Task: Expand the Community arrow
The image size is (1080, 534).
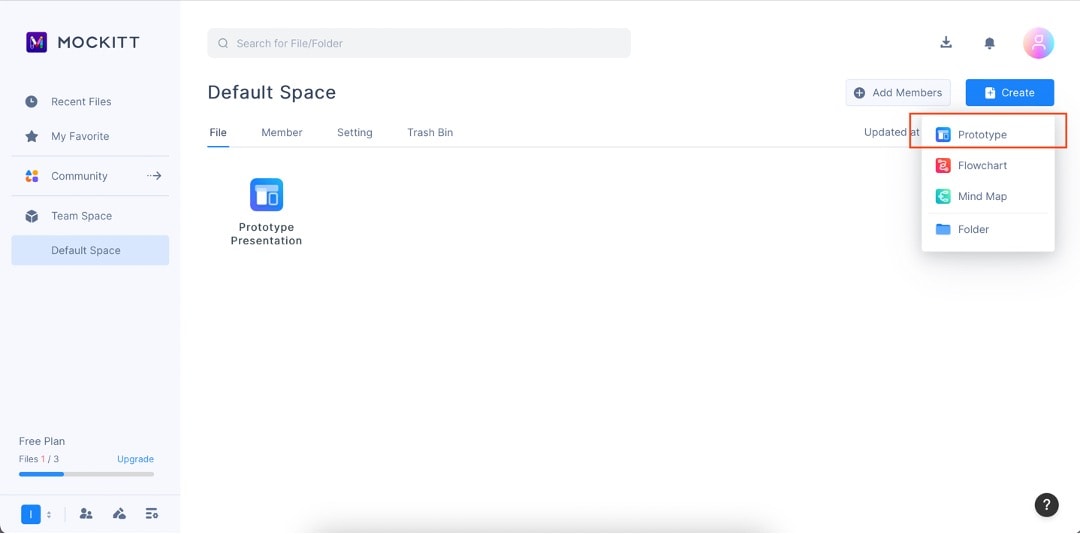Action: tap(154, 176)
